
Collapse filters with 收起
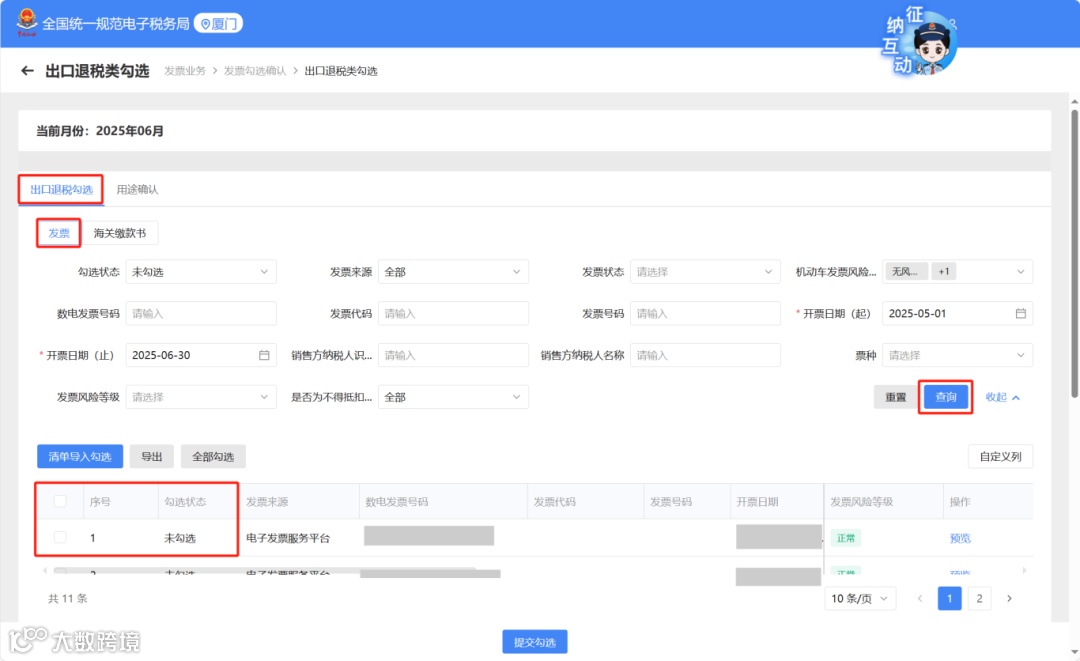coord(1002,397)
